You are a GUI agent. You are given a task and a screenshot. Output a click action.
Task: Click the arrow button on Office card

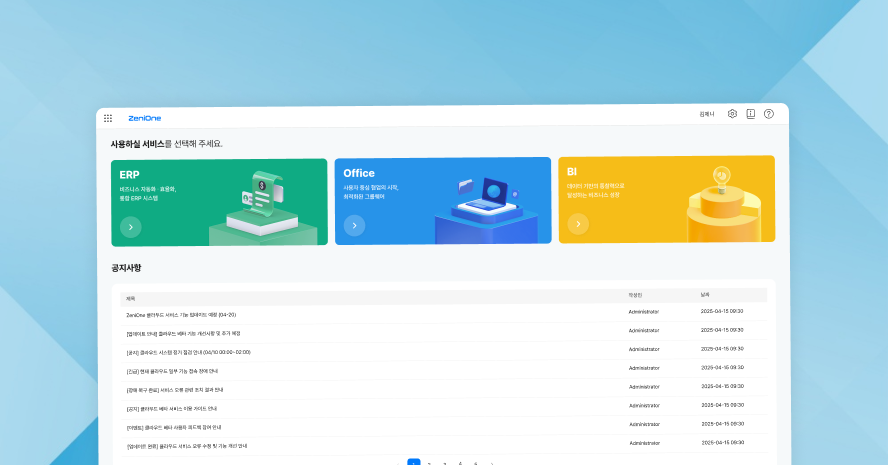pos(355,225)
